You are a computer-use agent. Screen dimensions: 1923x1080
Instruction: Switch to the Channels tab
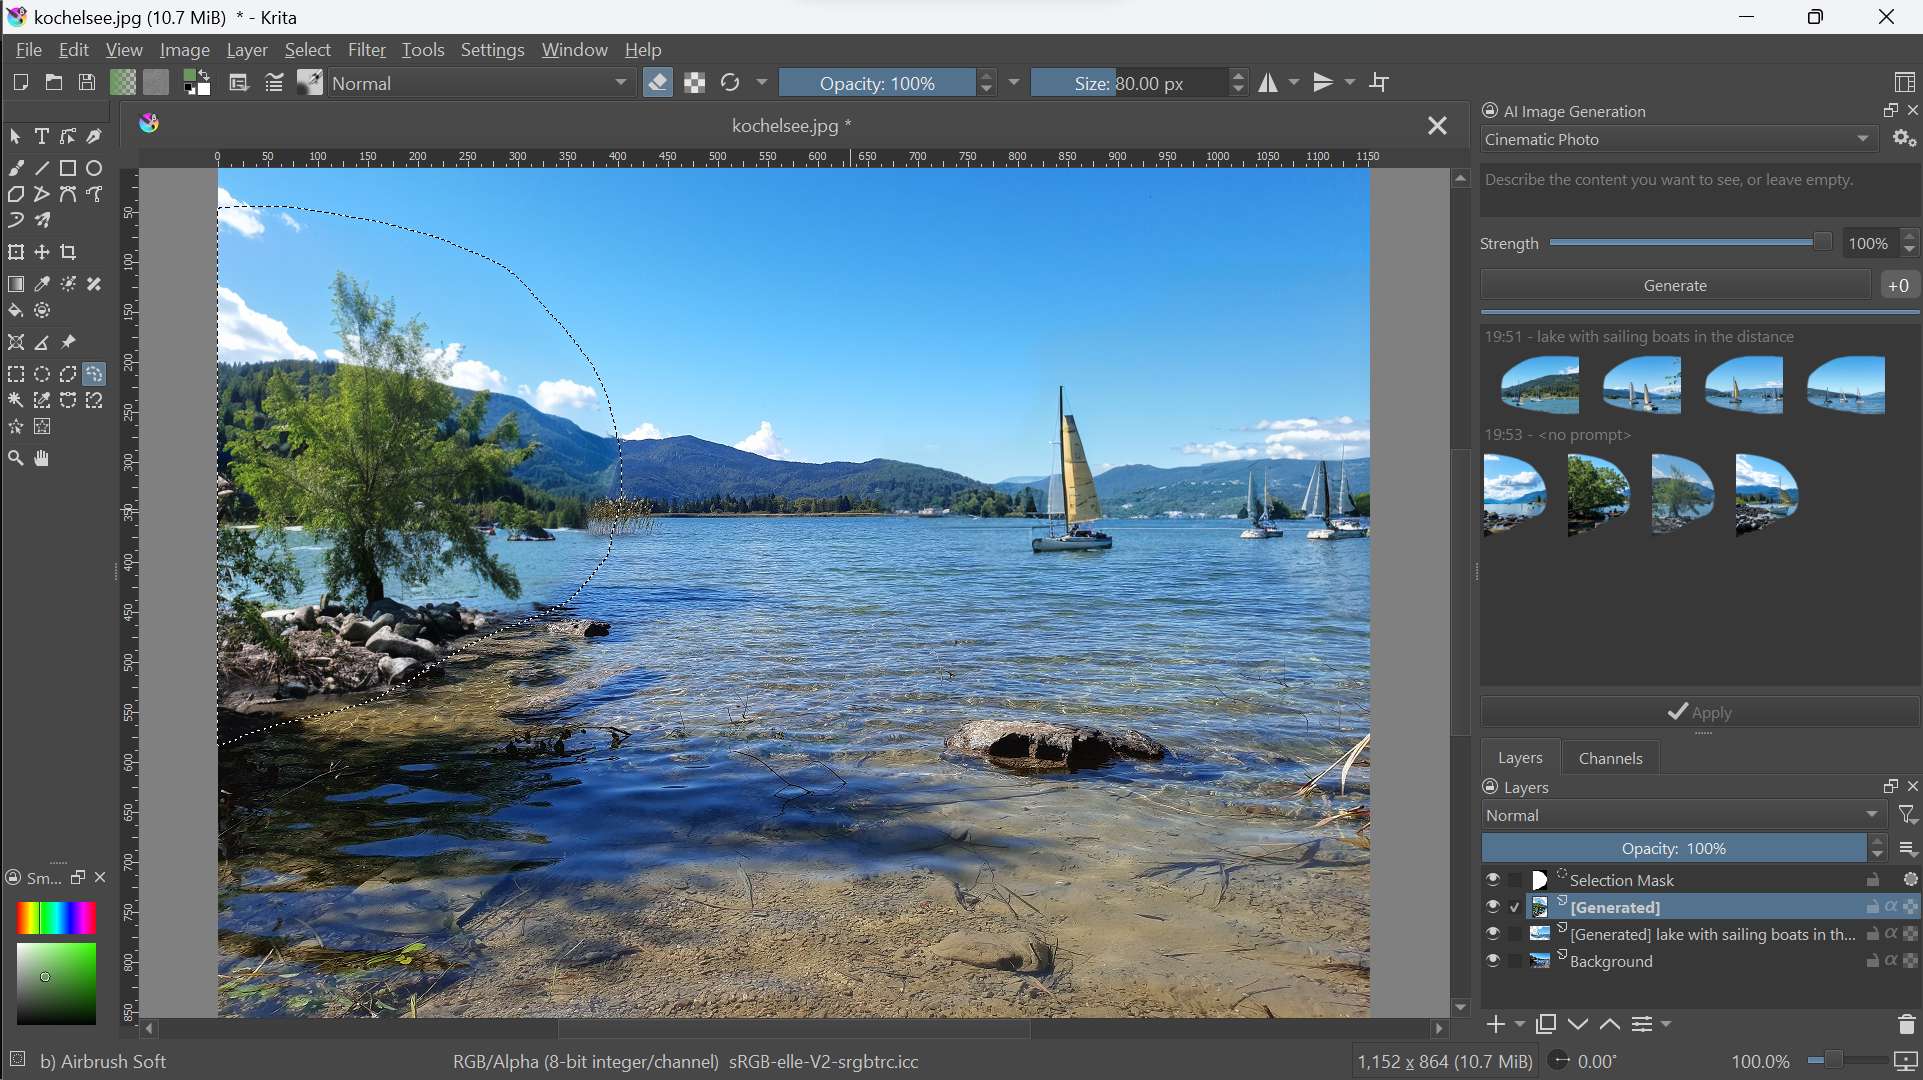(x=1610, y=759)
